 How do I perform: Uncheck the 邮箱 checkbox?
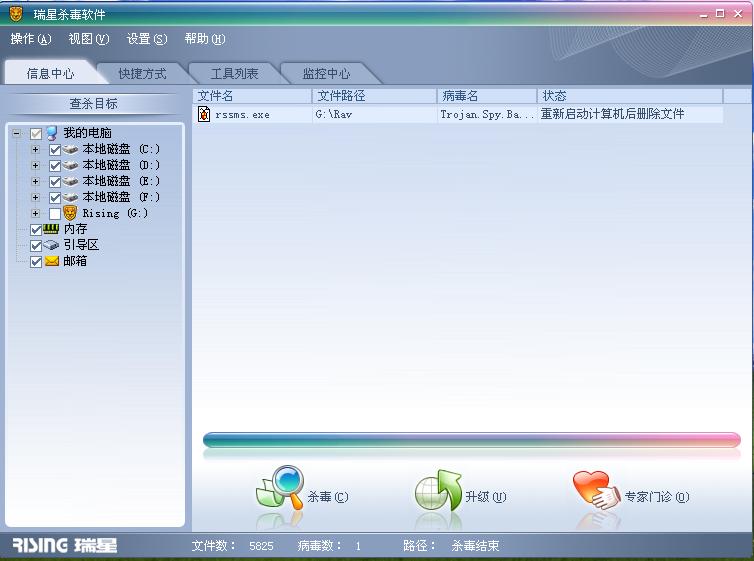click(36, 262)
